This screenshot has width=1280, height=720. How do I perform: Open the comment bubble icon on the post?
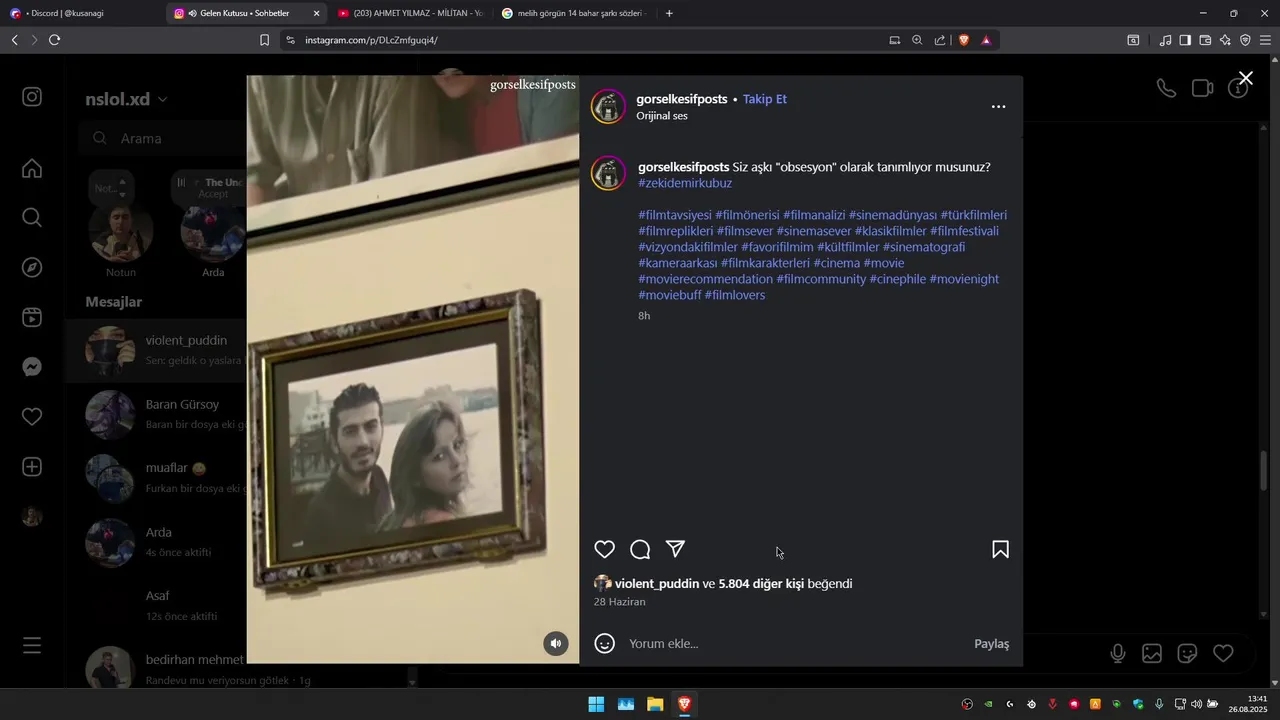[x=640, y=549]
